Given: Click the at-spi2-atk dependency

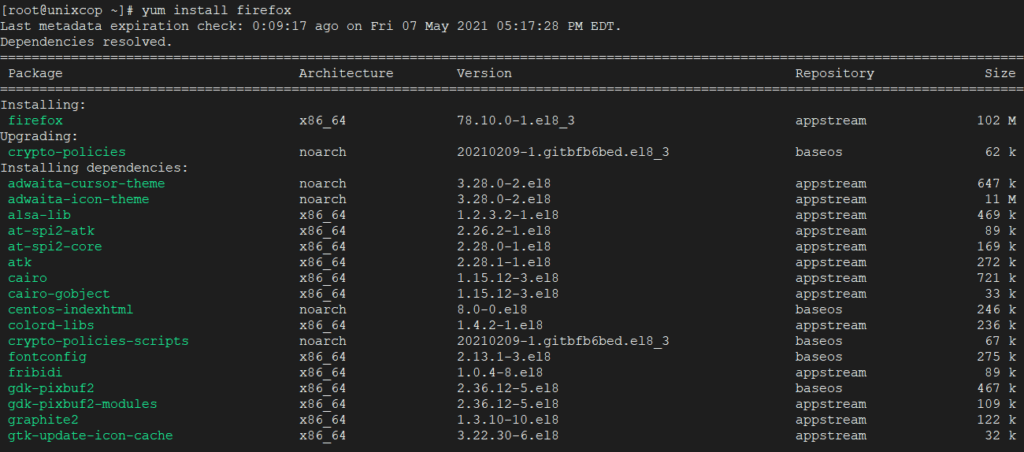Looking at the screenshot, I should click(x=51, y=231).
